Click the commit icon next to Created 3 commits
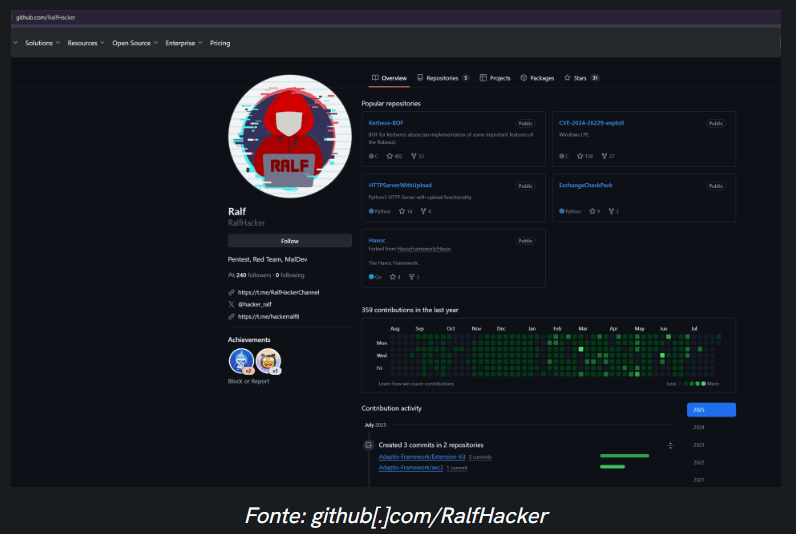The image size is (796, 534). [368, 444]
